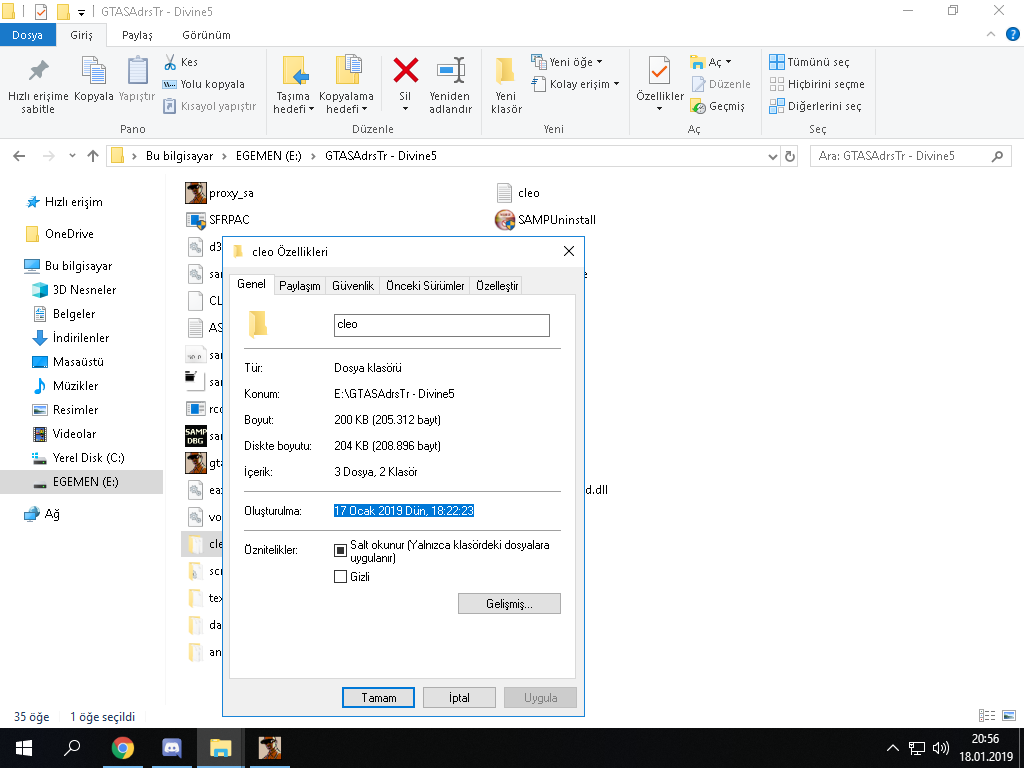This screenshot has height=768, width=1024.
Task: Switch to the Güvenlik tab
Action: click(x=353, y=286)
